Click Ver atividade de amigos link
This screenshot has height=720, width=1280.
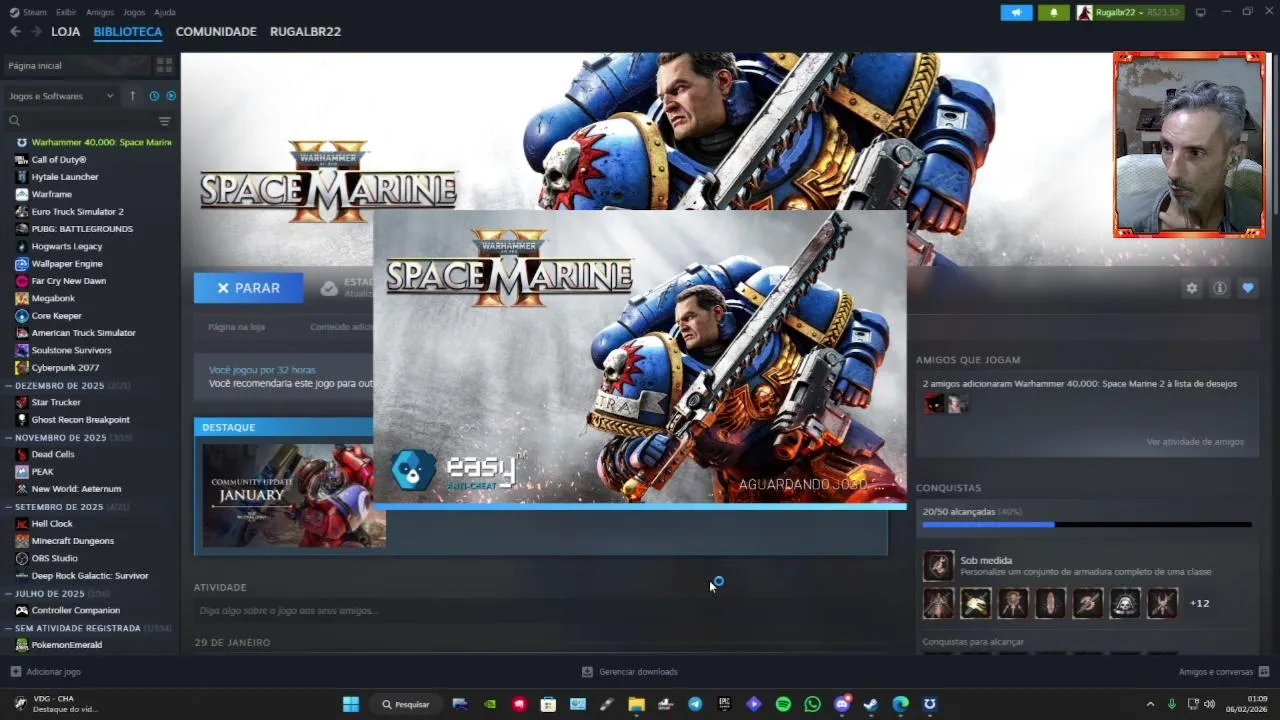[x=1195, y=442]
